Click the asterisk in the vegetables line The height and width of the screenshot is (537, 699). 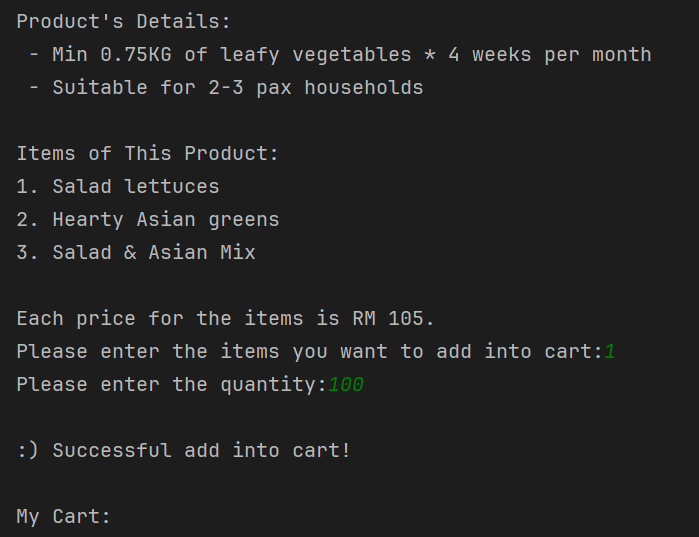[x=430, y=54]
